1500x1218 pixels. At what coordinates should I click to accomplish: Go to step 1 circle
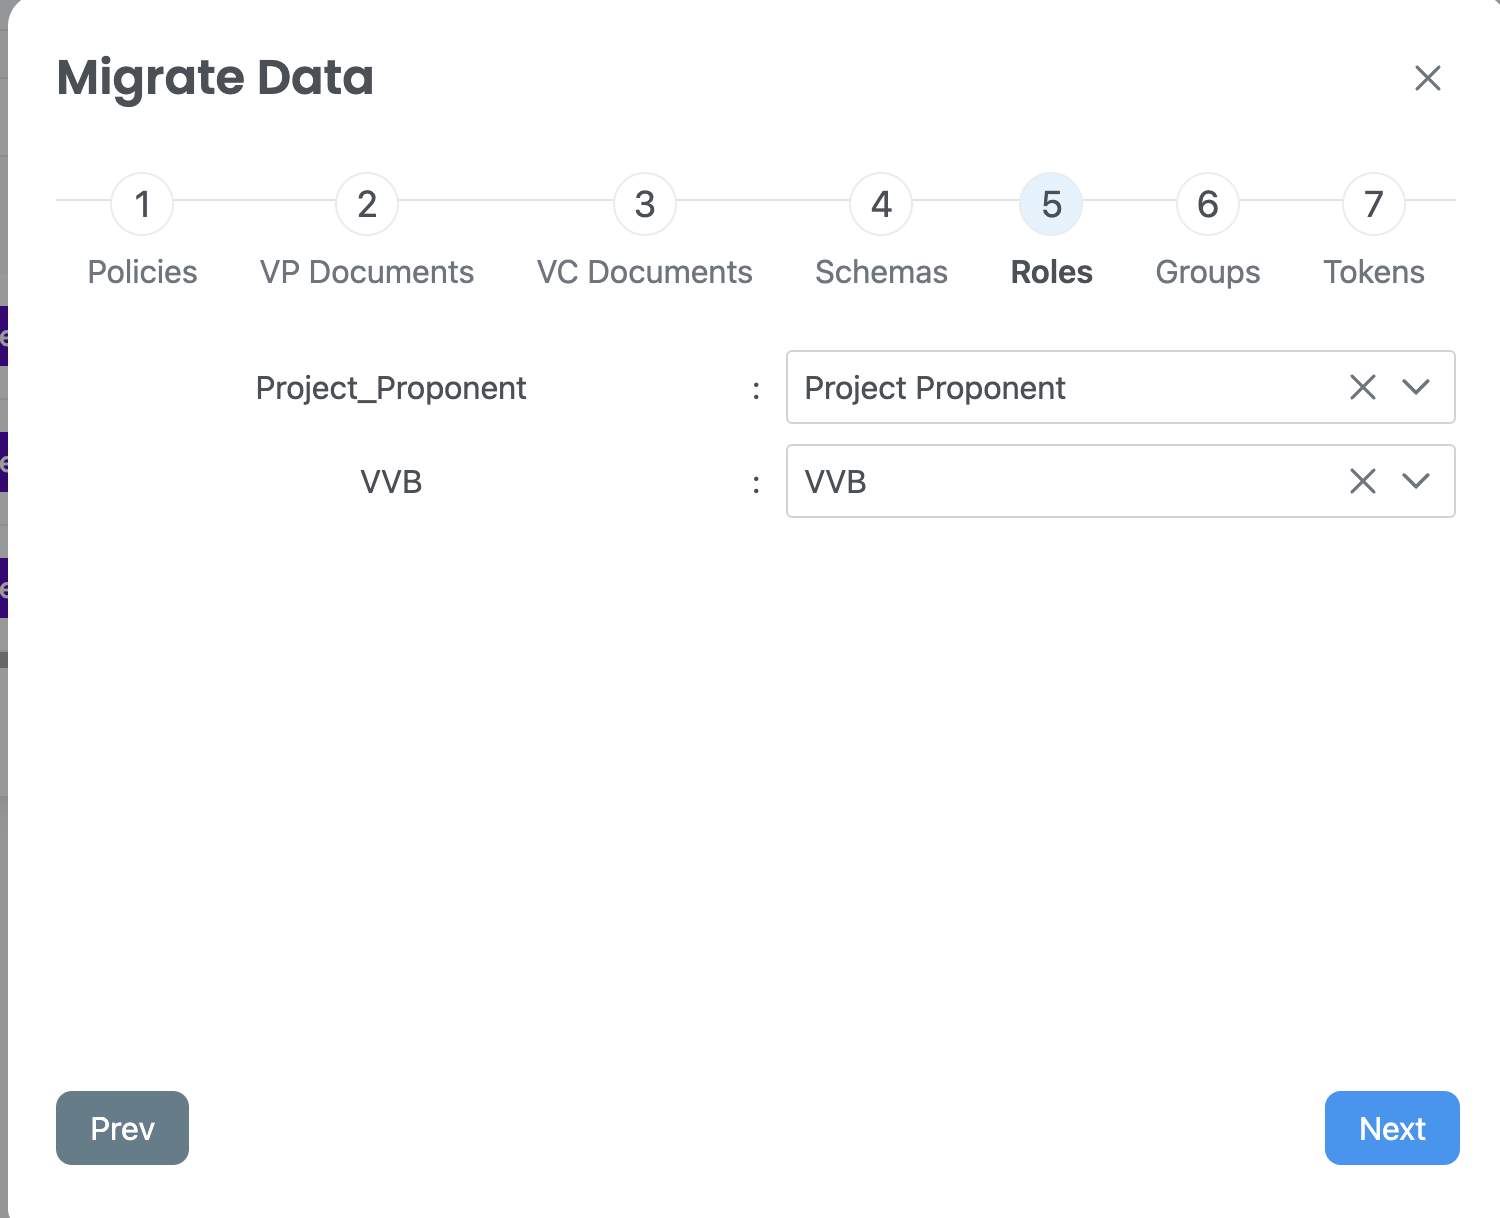(x=142, y=204)
